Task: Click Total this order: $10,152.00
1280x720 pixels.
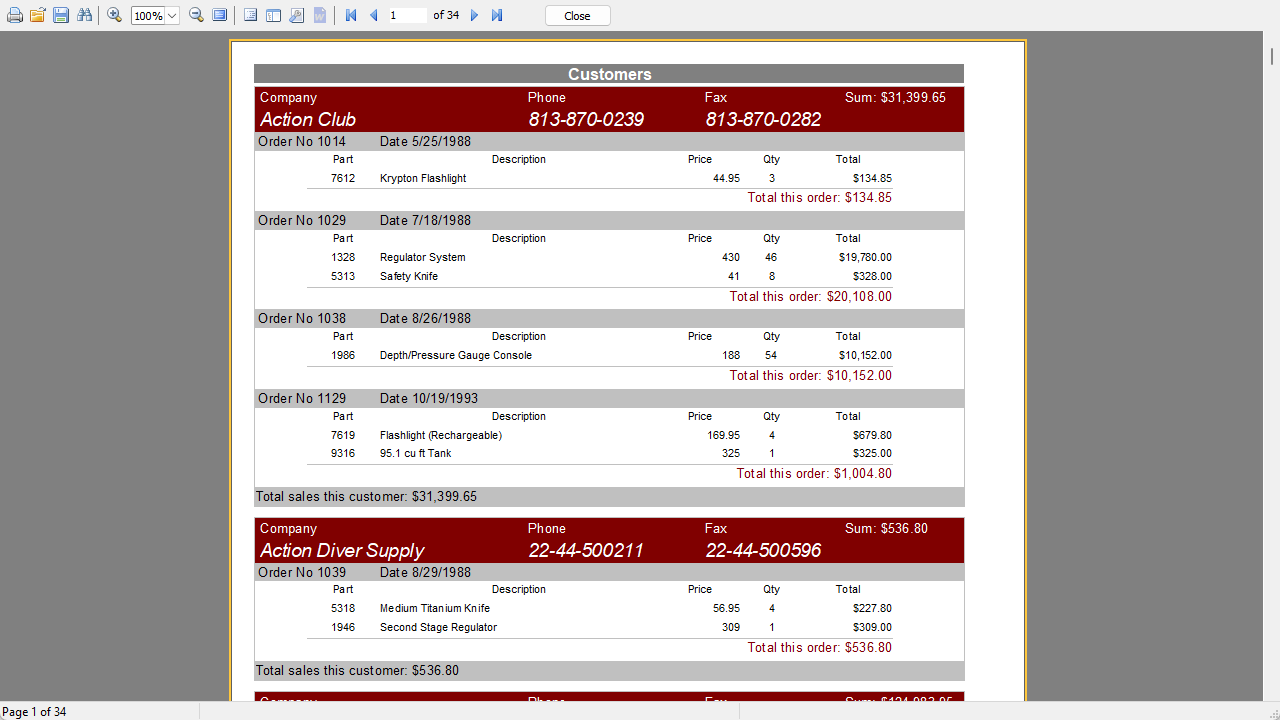Action: coord(811,375)
